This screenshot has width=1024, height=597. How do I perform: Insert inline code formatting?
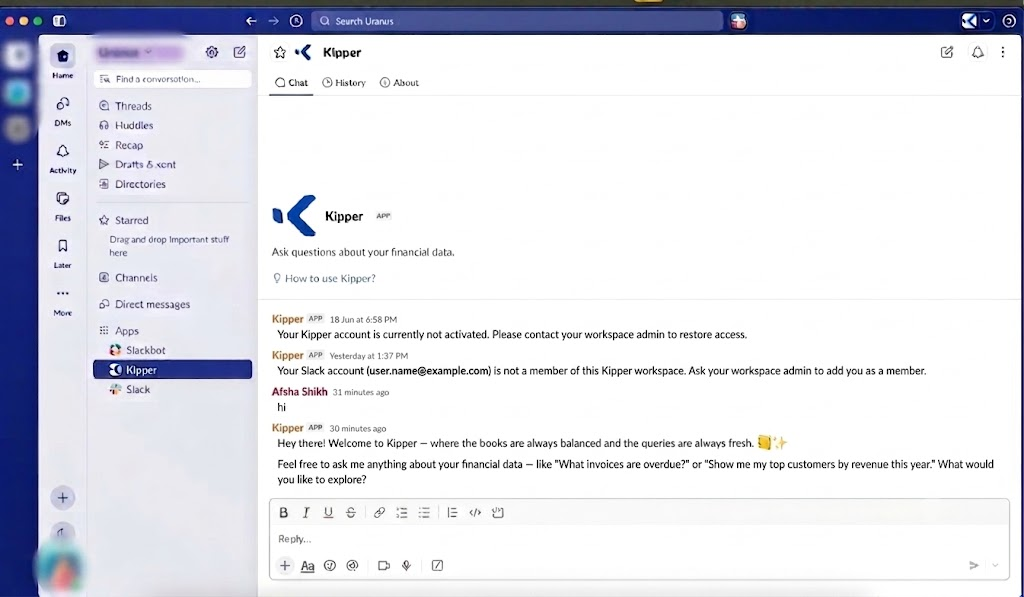pos(475,513)
